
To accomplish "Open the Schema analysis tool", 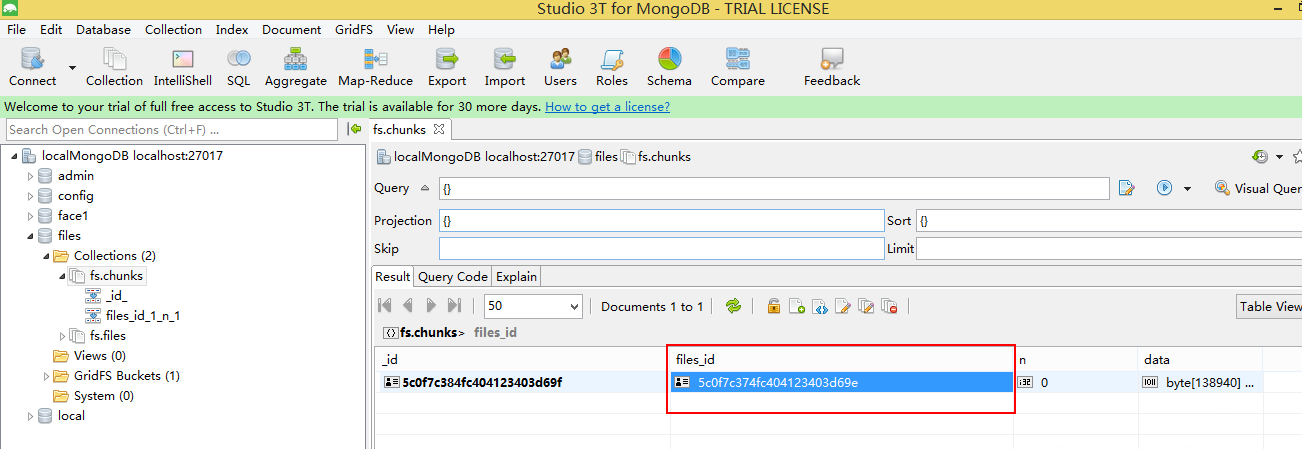I will pos(669,67).
